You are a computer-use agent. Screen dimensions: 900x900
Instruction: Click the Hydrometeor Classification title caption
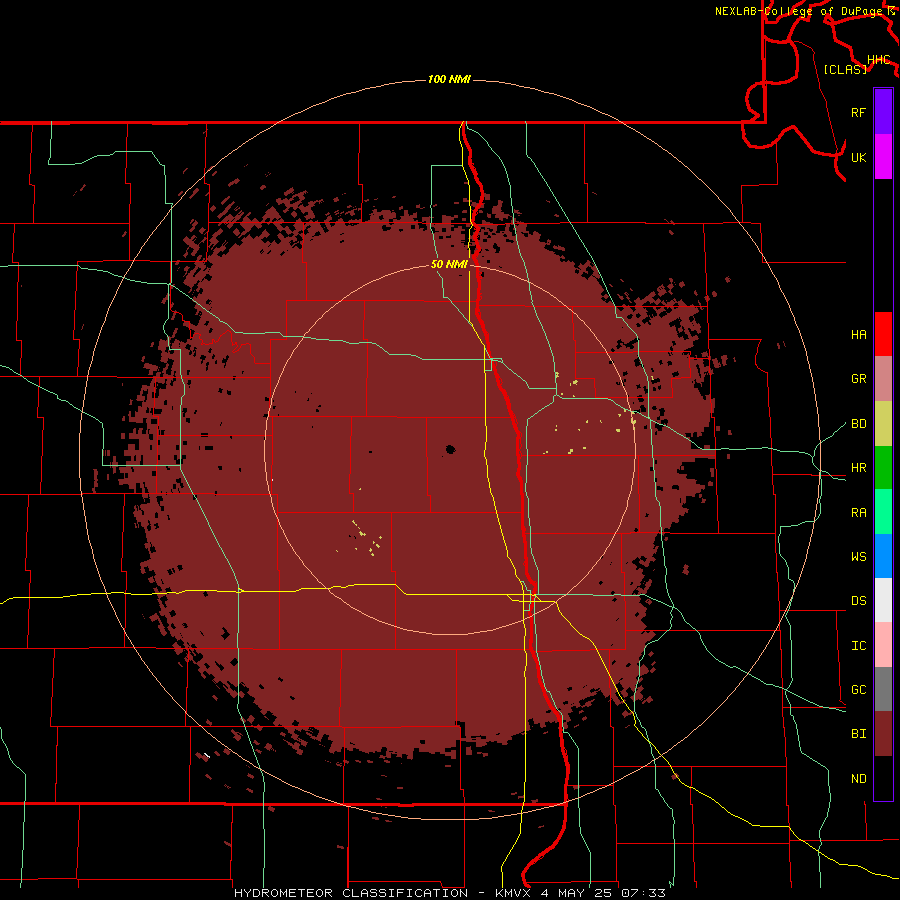[x=449, y=893]
